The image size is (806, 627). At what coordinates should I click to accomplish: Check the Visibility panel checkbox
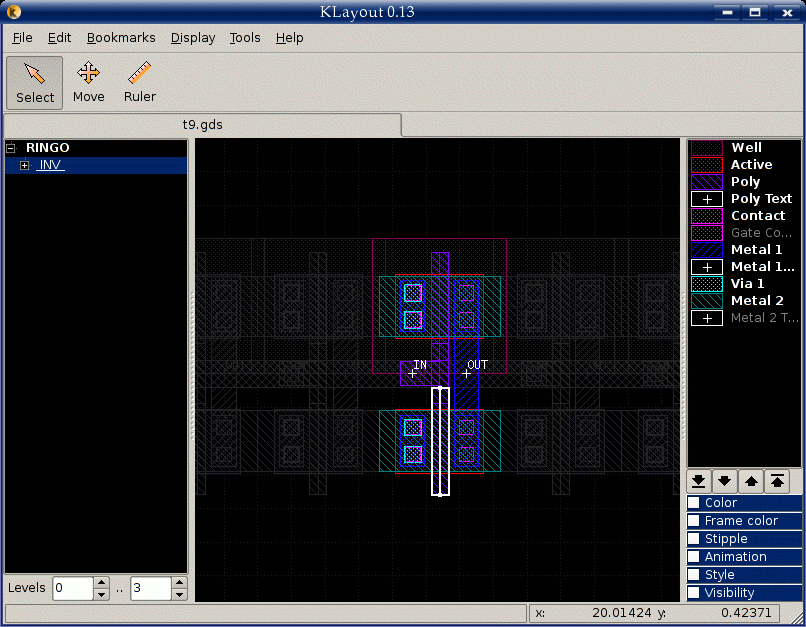(694, 593)
